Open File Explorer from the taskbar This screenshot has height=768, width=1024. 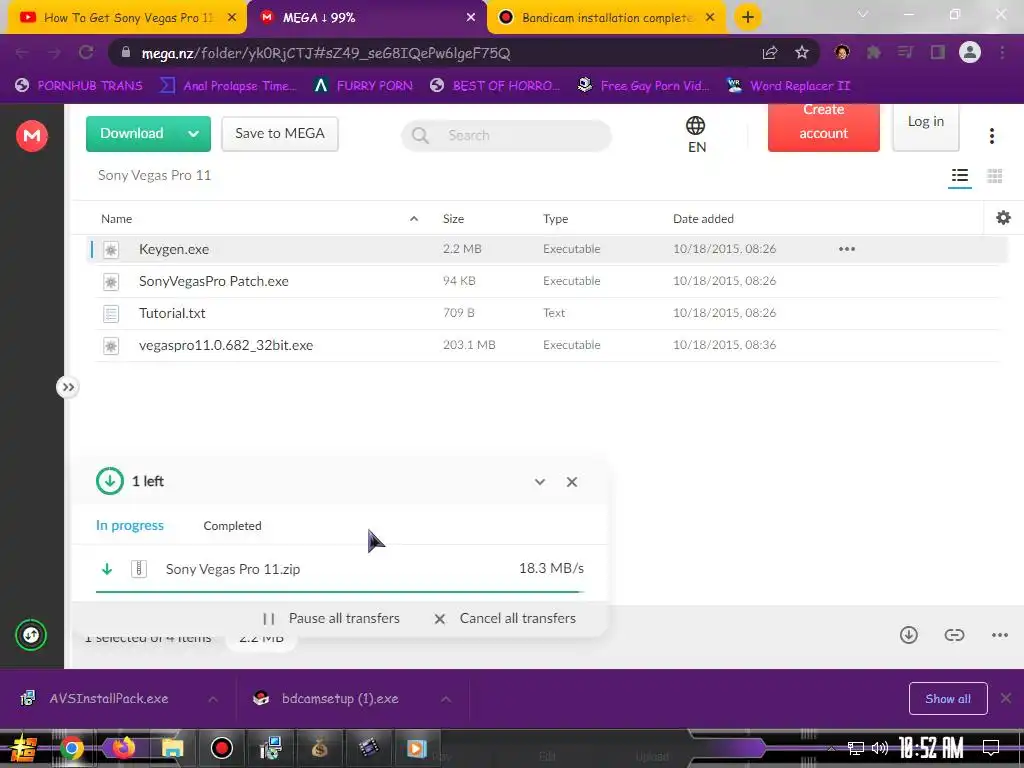pyautogui.click(x=172, y=748)
